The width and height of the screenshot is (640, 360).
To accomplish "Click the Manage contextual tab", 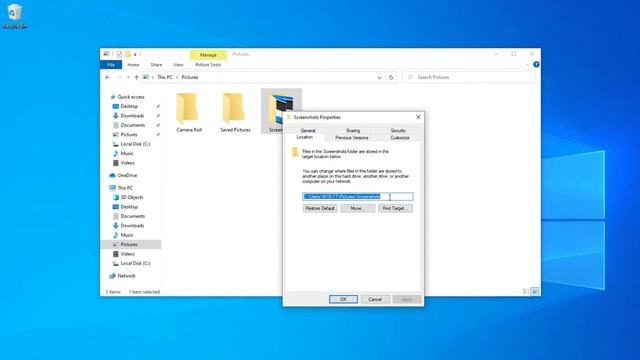I will click(x=208, y=55).
